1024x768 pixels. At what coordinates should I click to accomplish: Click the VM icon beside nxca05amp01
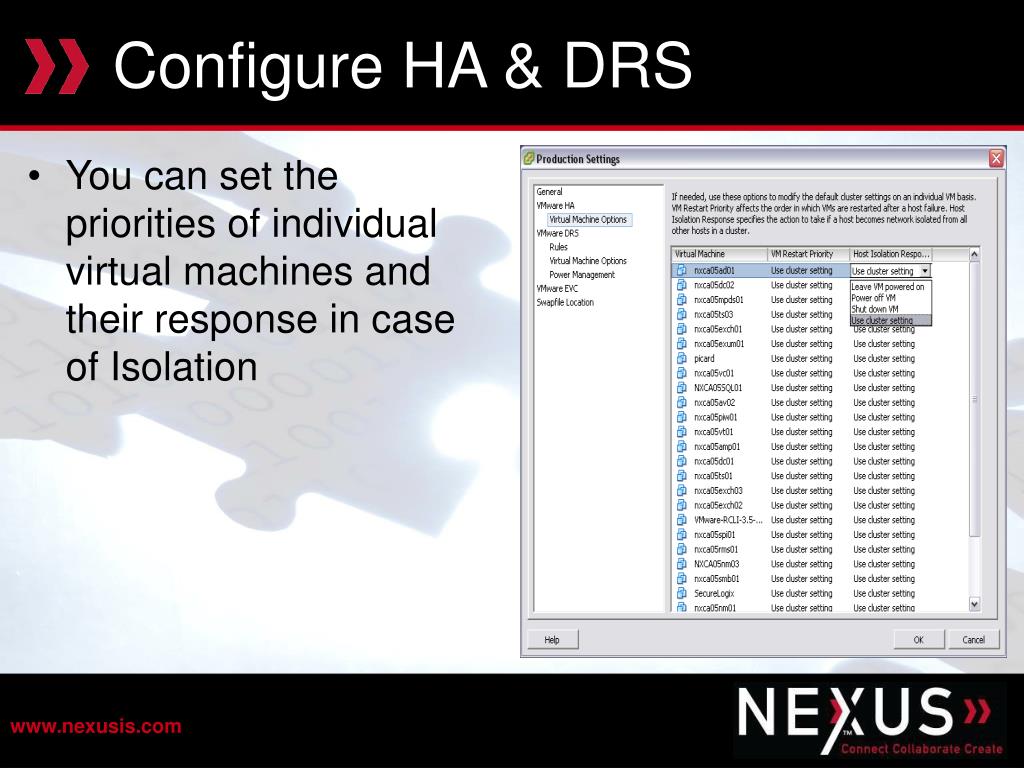pyautogui.click(x=682, y=447)
